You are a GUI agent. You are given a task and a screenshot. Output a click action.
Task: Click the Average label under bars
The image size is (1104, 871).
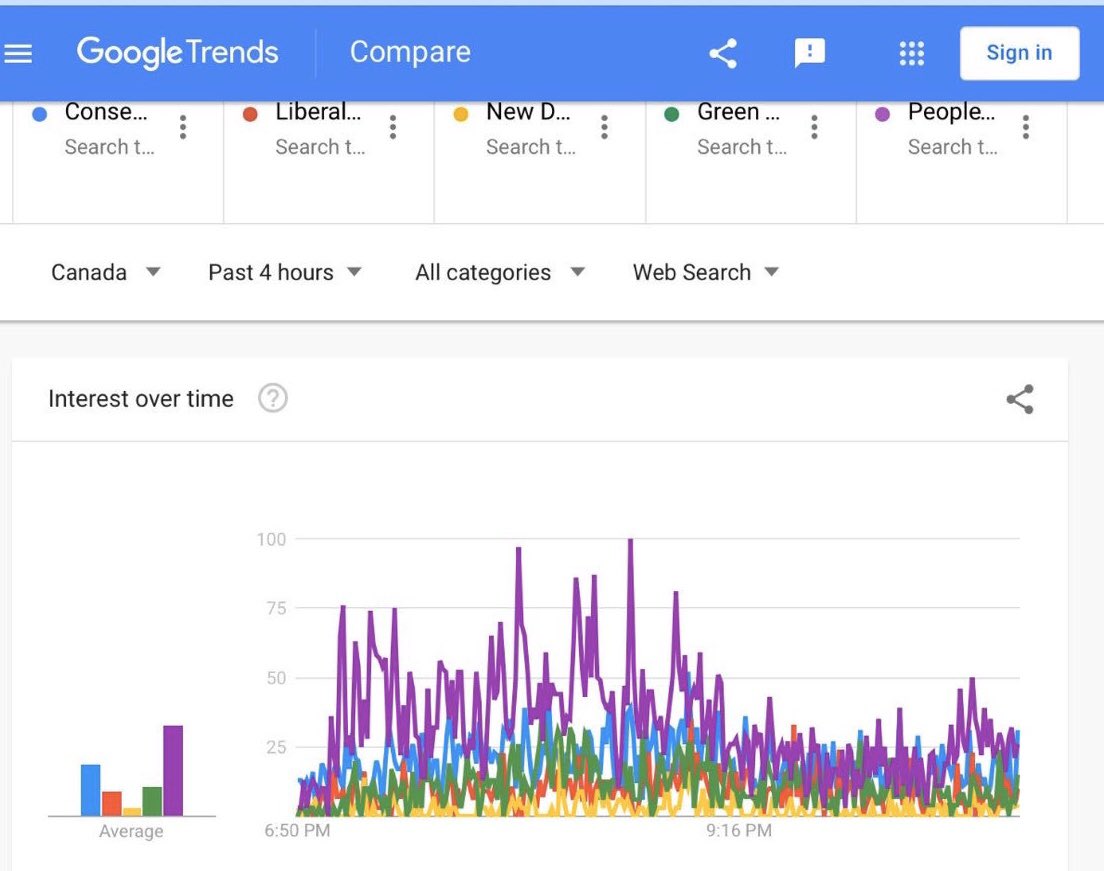tap(131, 832)
